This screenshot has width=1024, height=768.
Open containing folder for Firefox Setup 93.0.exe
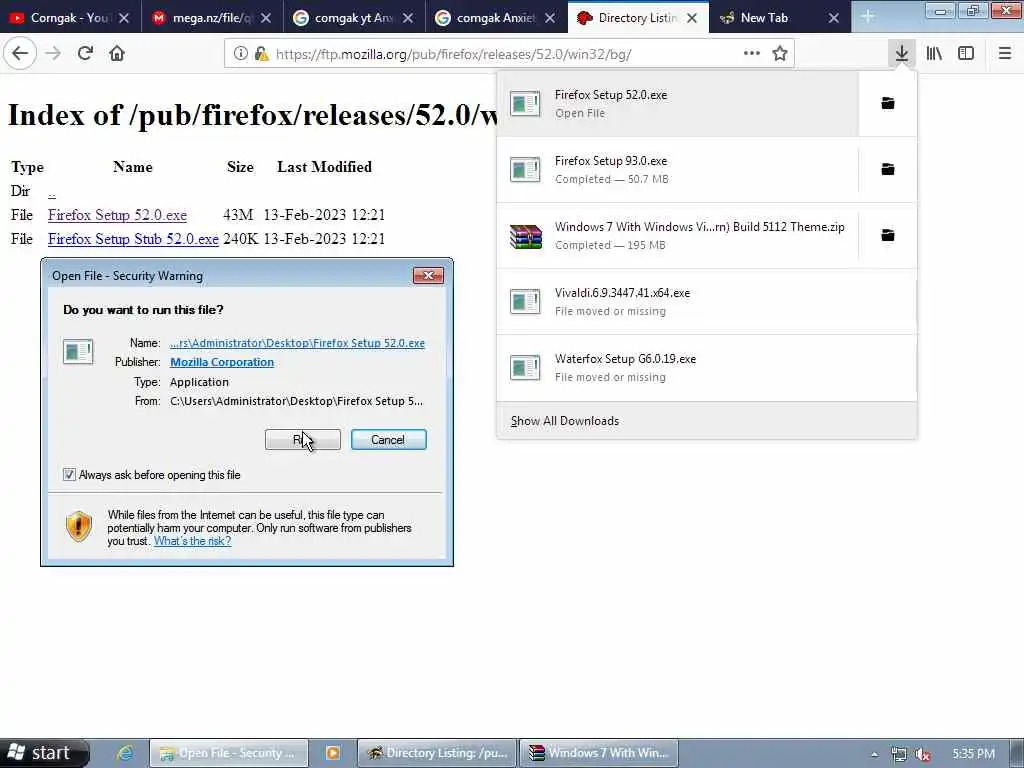888,169
